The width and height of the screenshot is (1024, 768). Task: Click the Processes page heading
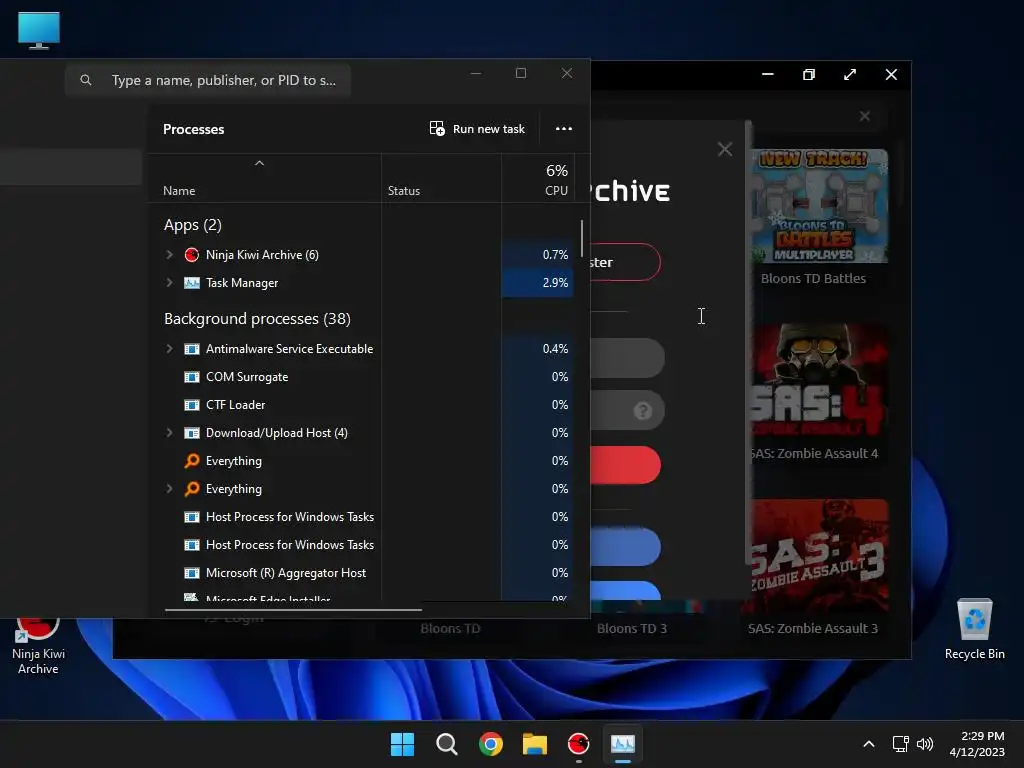pyautogui.click(x=193, y=129)
